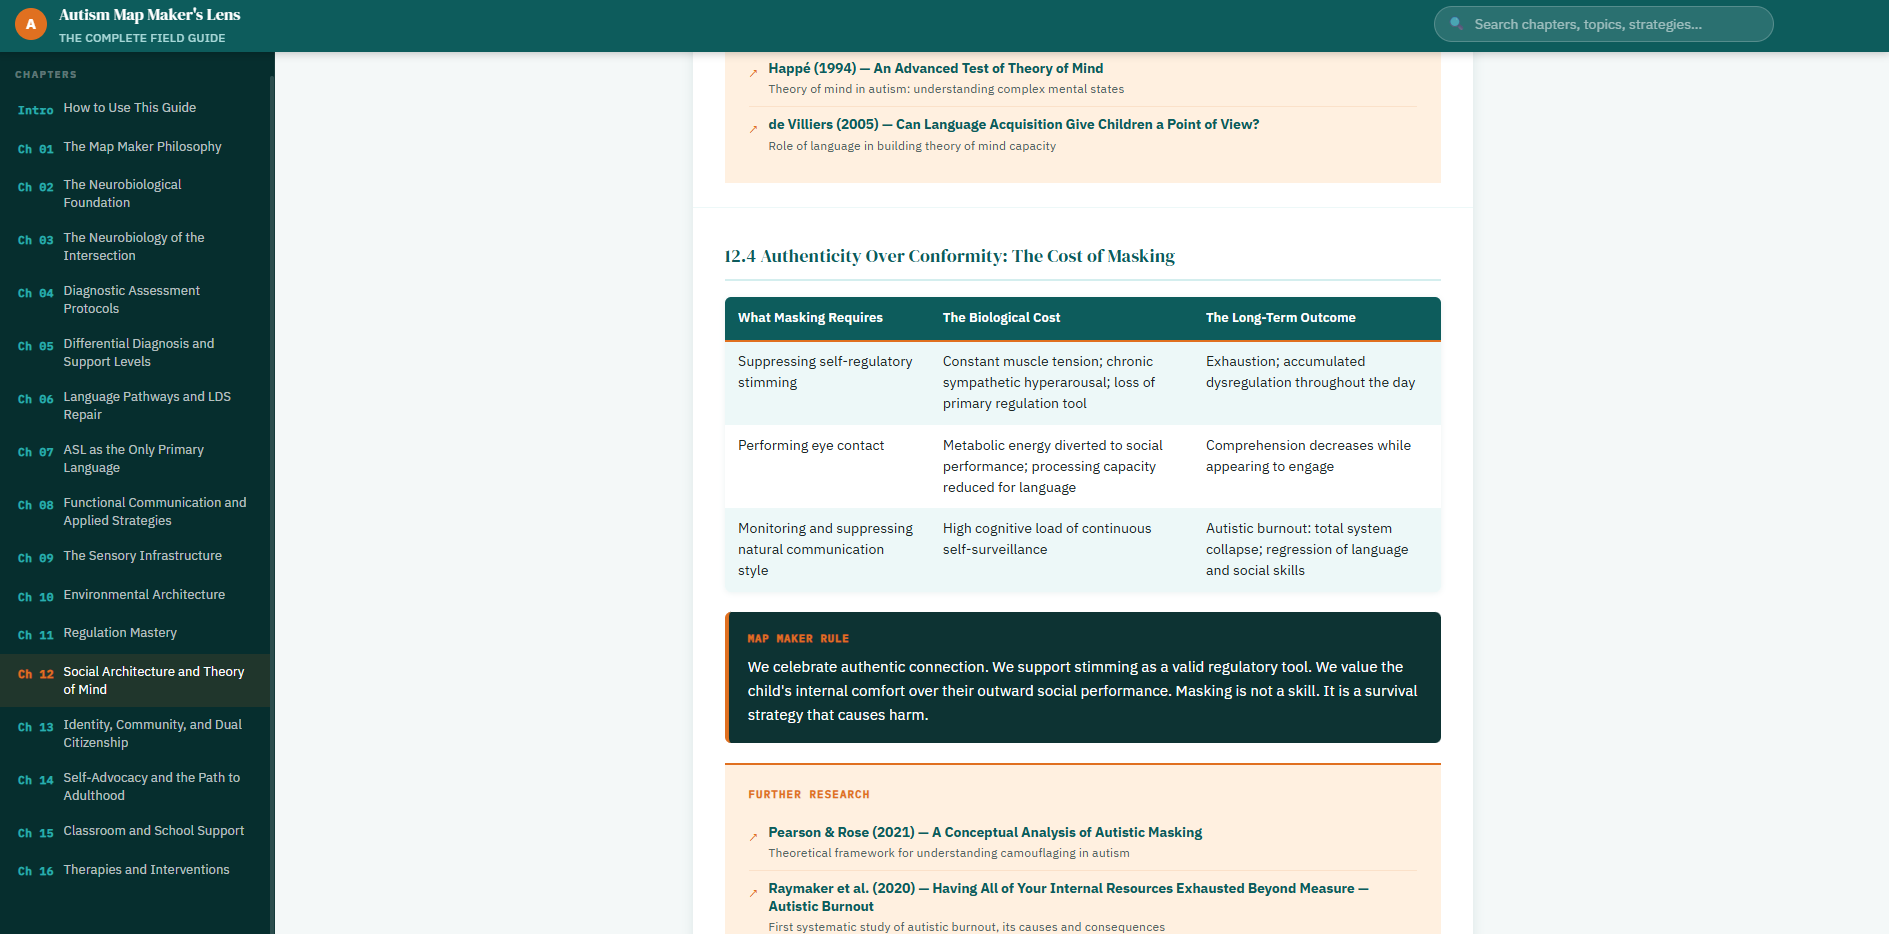This screenshot has width=1889, height=934.
Task: Open Pearson & Rose (2021) Autistic Masking link
Action: (985, 832)
